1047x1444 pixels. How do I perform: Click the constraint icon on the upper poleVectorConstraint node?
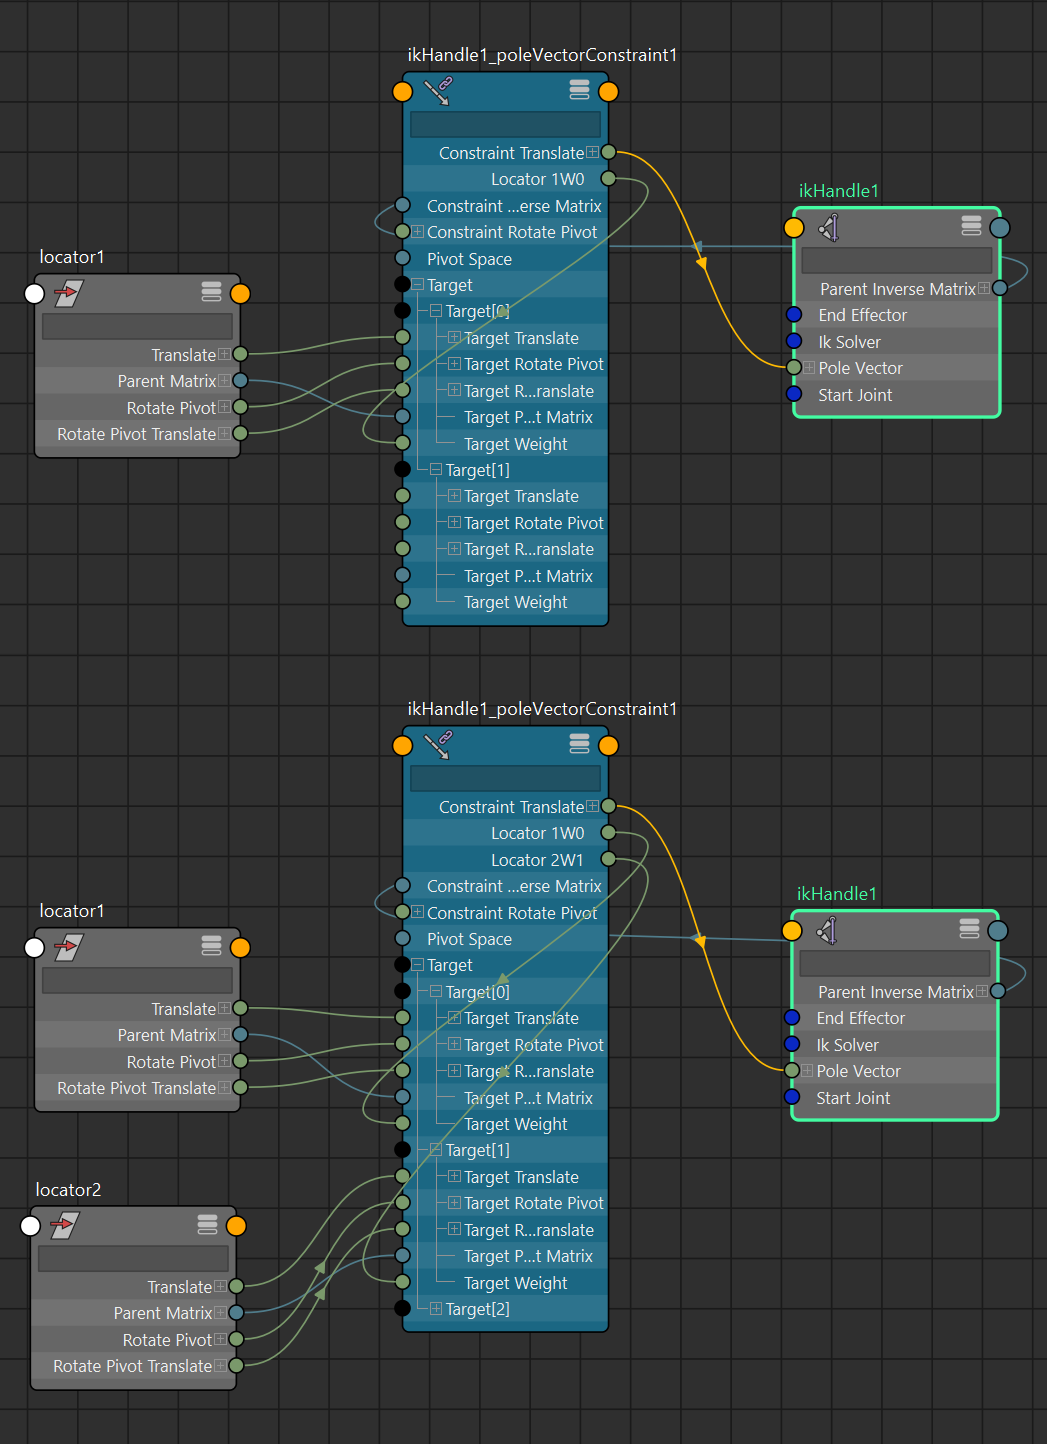pos(437,92)
